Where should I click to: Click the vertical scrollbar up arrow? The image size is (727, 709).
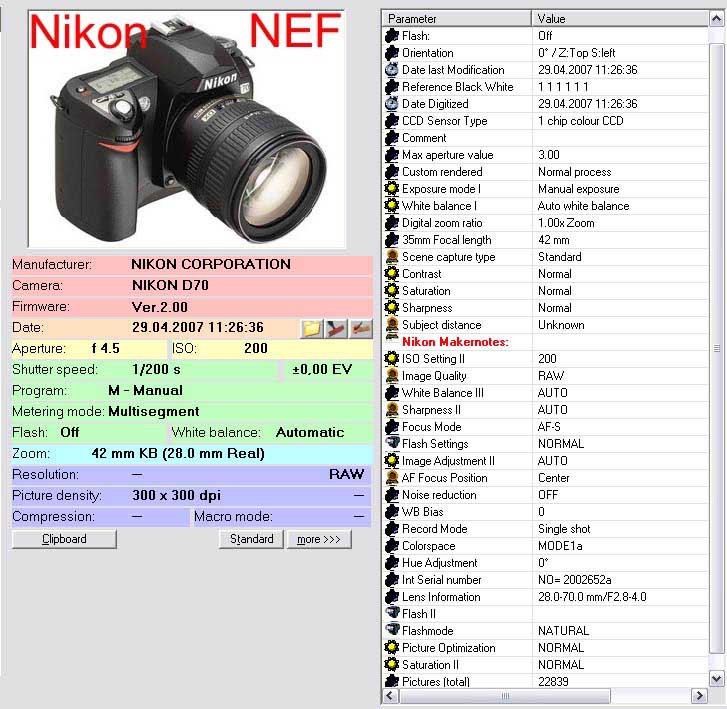coord(716,19)
